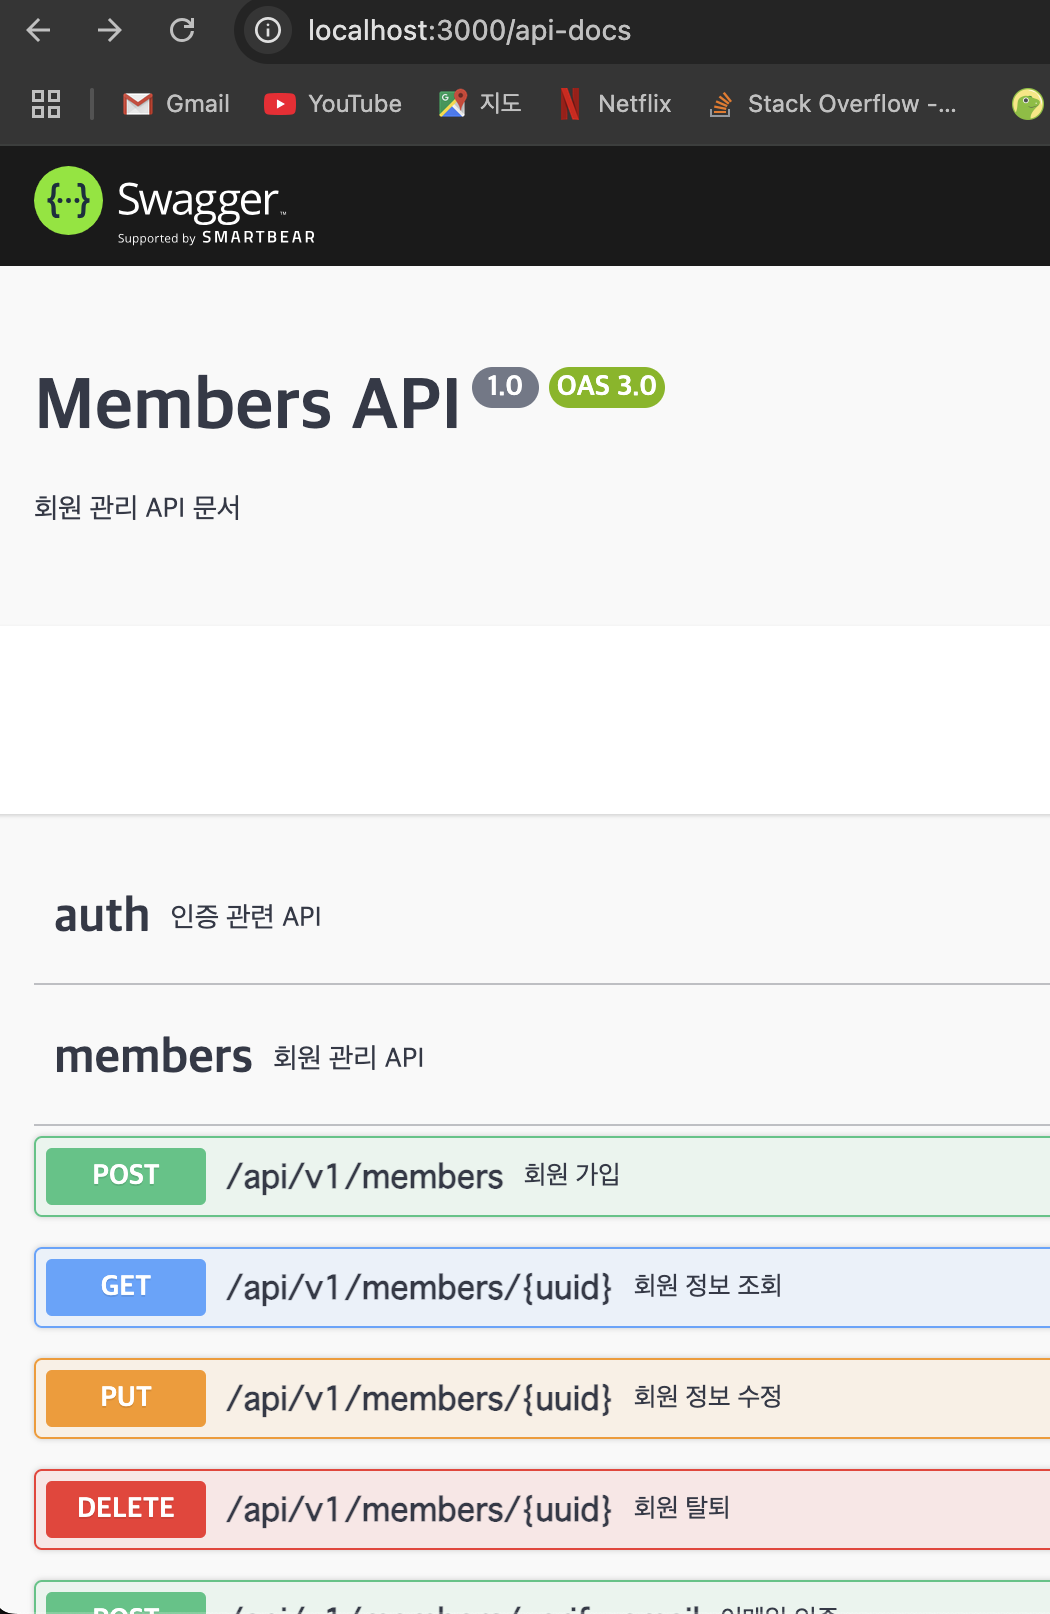This screenshot has width=1050, height=1614.
Task: Open the apps grid icon in bookmarks bar
Action: tap(46, 104)
